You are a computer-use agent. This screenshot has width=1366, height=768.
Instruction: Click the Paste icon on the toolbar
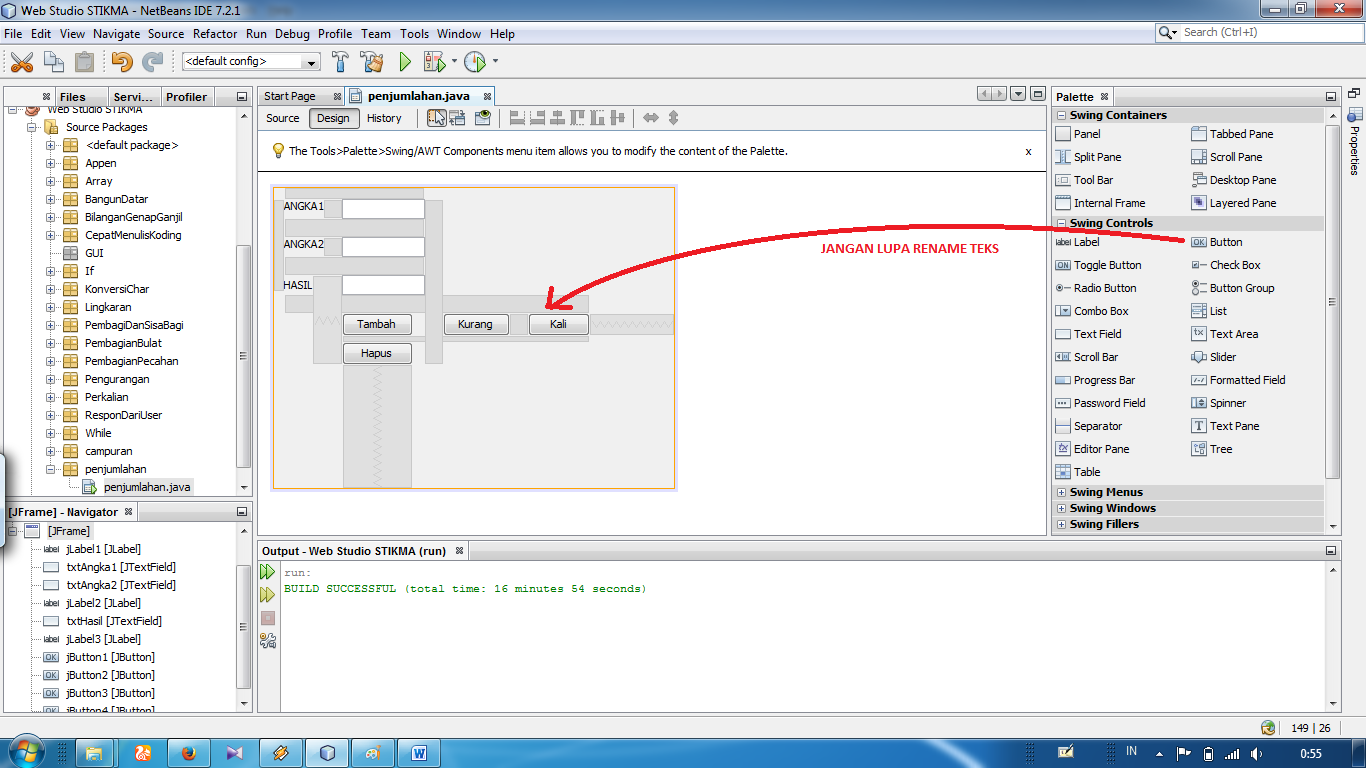tap(85, 61)
